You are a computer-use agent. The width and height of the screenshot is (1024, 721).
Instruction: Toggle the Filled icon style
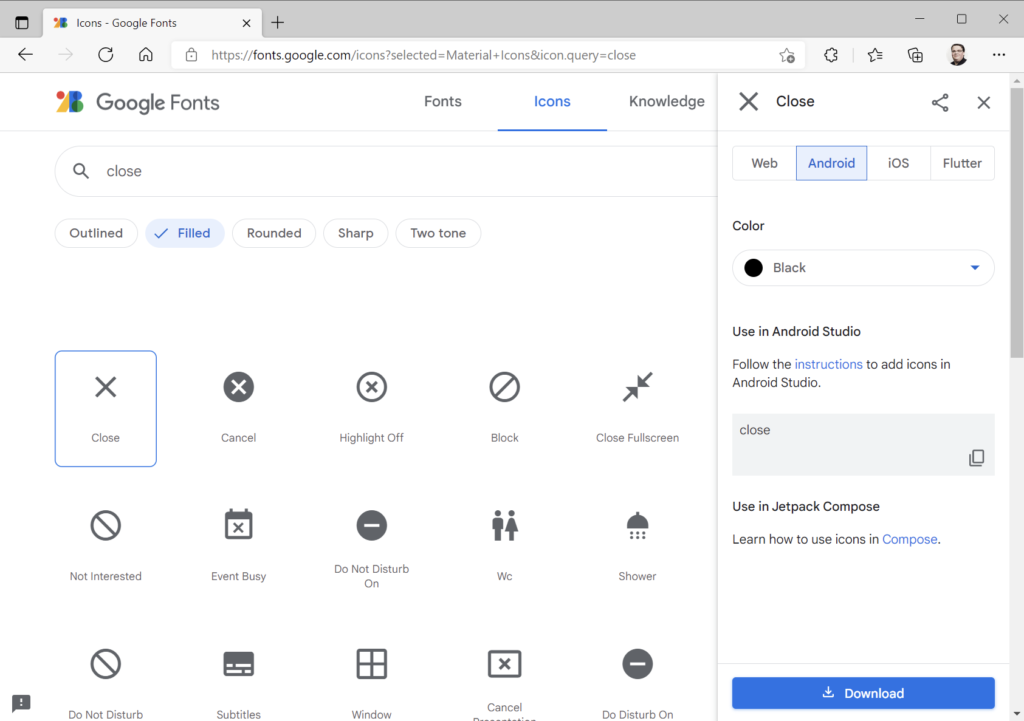[x=184, y=232]
